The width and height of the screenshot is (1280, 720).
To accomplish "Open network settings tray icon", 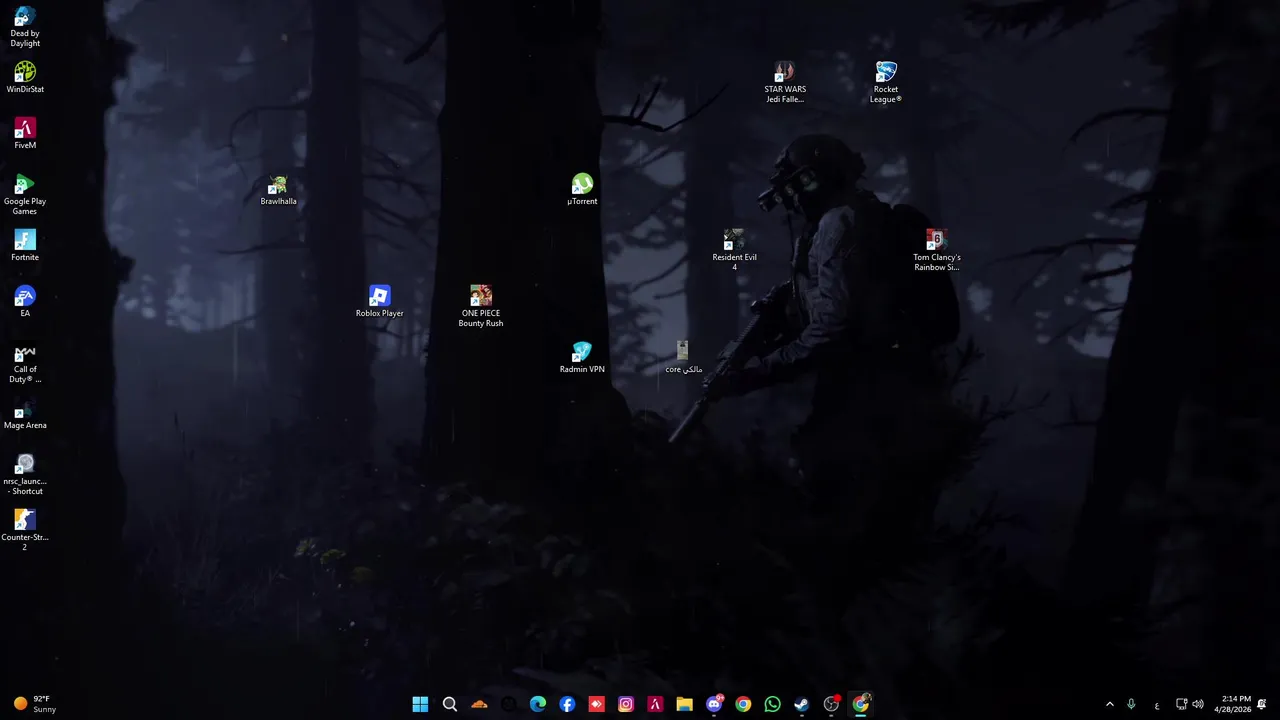I will (x=1181, y=704).
